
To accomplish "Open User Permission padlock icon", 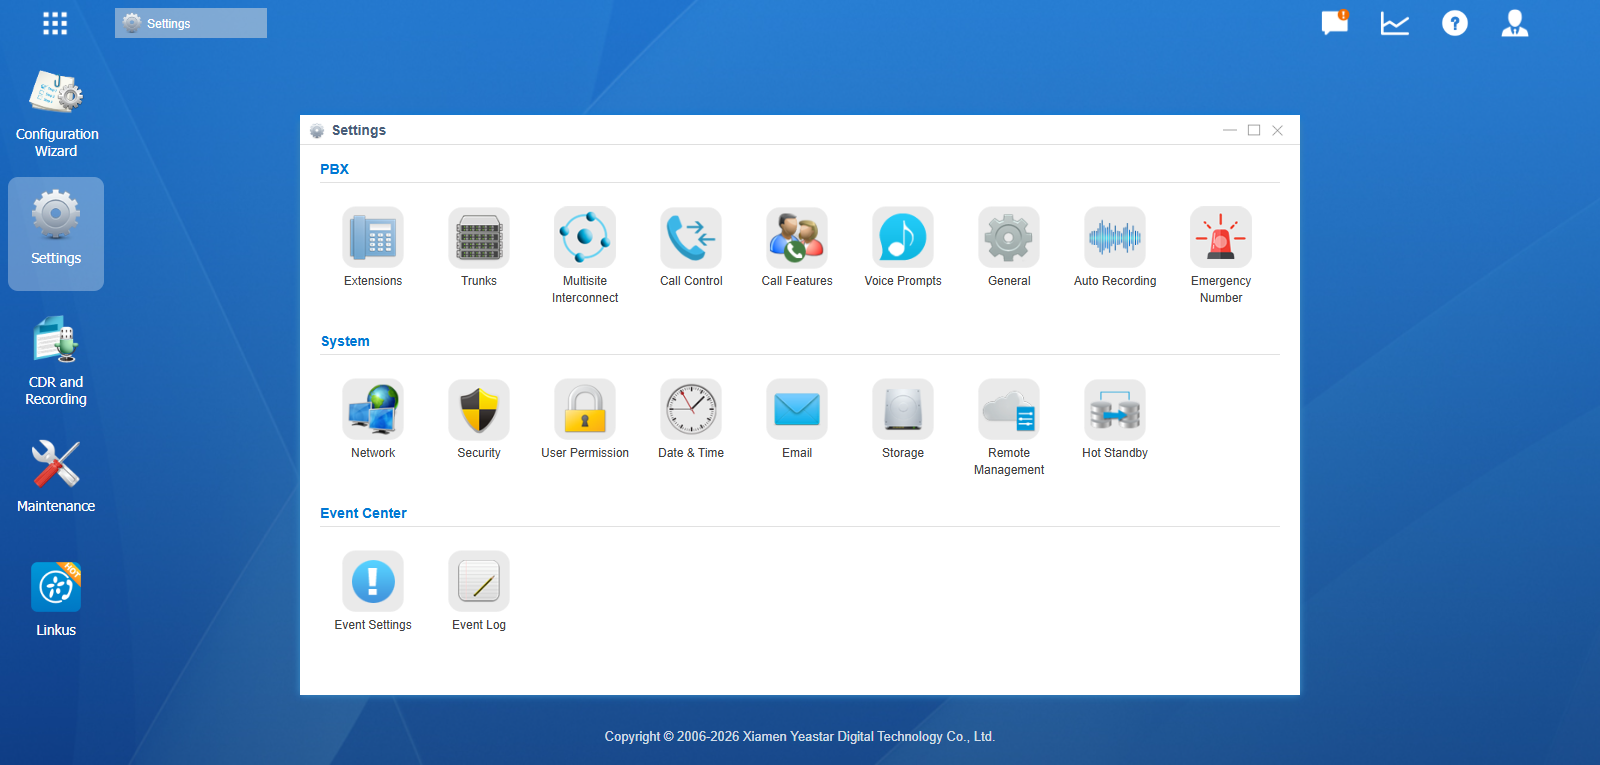I will tap(585, 410).
